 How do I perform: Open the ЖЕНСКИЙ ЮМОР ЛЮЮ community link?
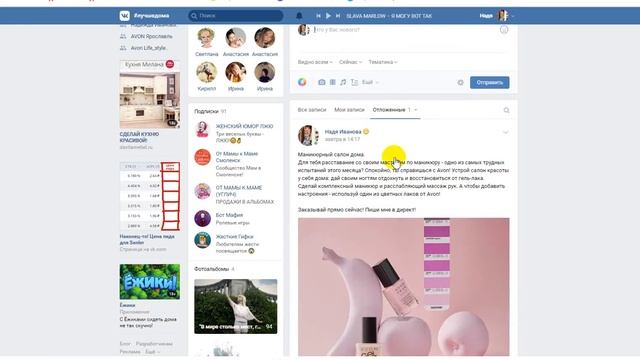click(244, 126)
